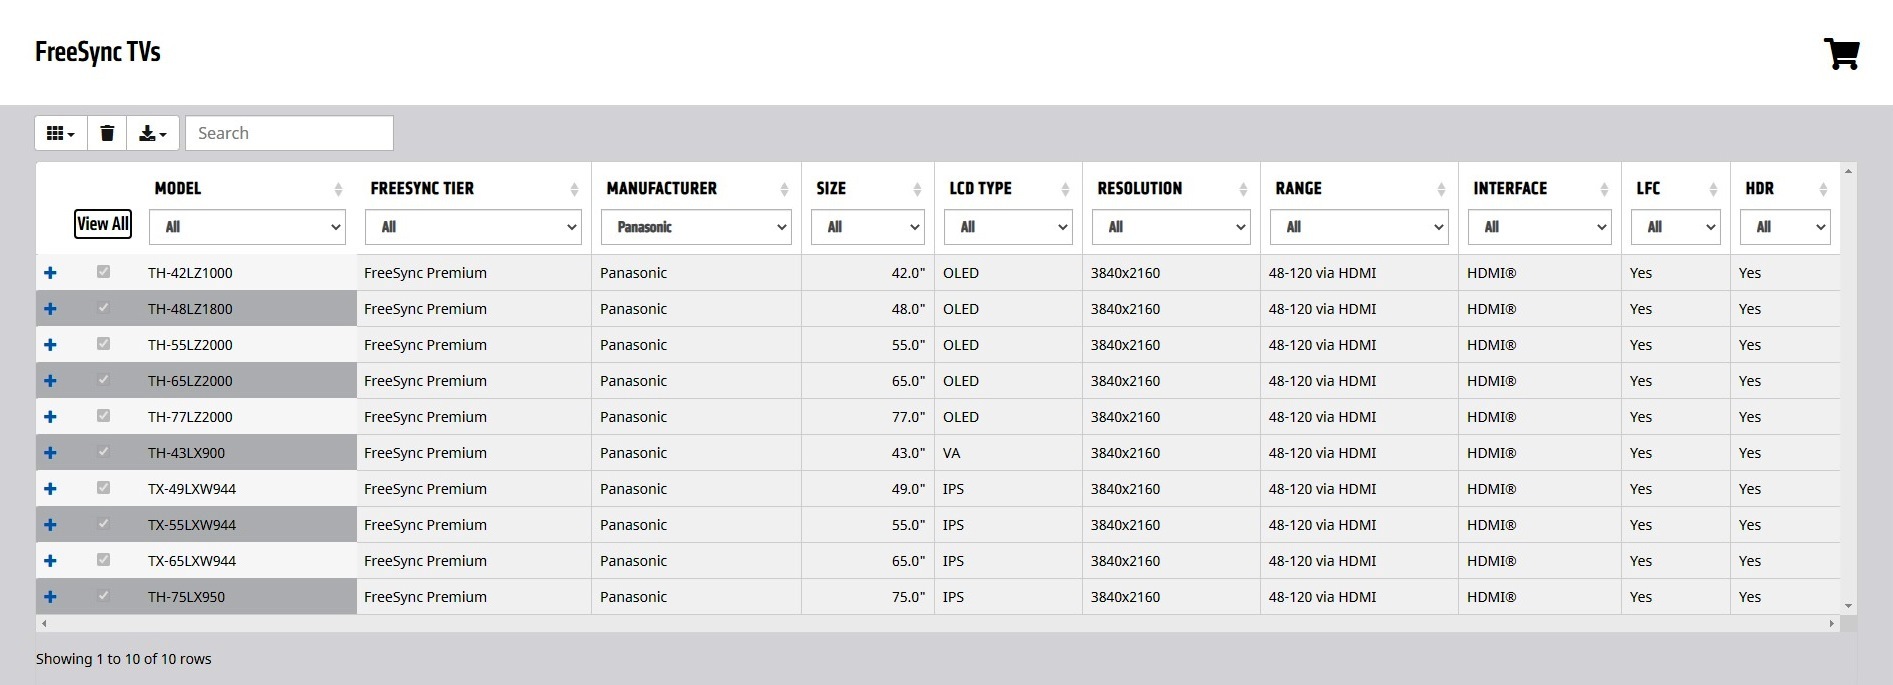The width and height of the screenshot is (1893, 685).
Task: Open the Model filter dropdown
Action: pyautogui.click(x=247, y=227)
